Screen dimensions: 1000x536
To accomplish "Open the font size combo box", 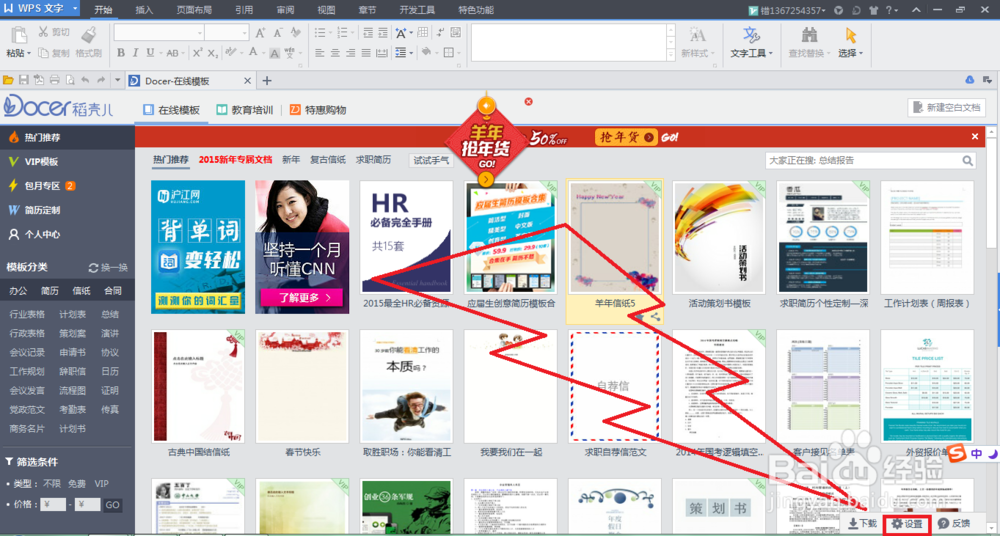I will 227,33.
